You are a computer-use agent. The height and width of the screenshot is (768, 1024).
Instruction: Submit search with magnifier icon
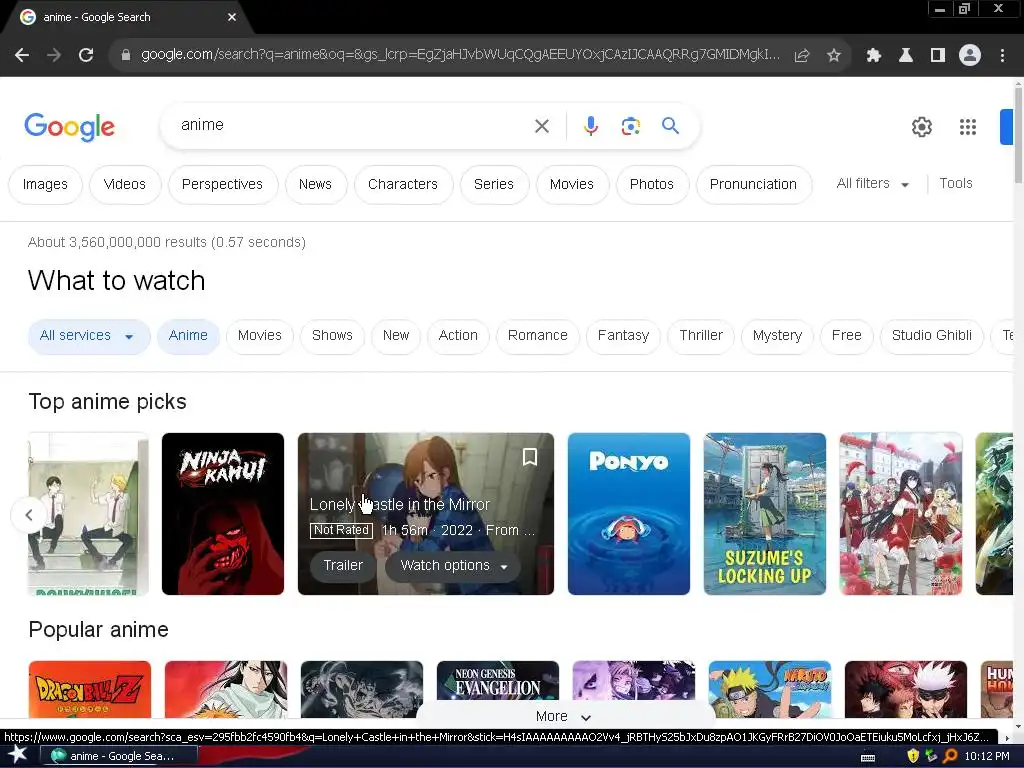click(671, 125)
